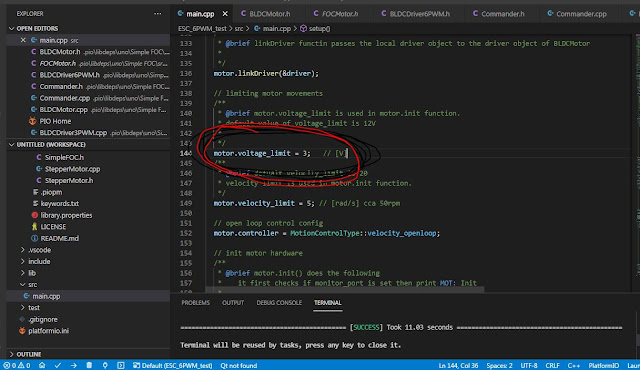Click the Qt not found status
The width and height of the screenshot is (640, 370).
point(239,366)
